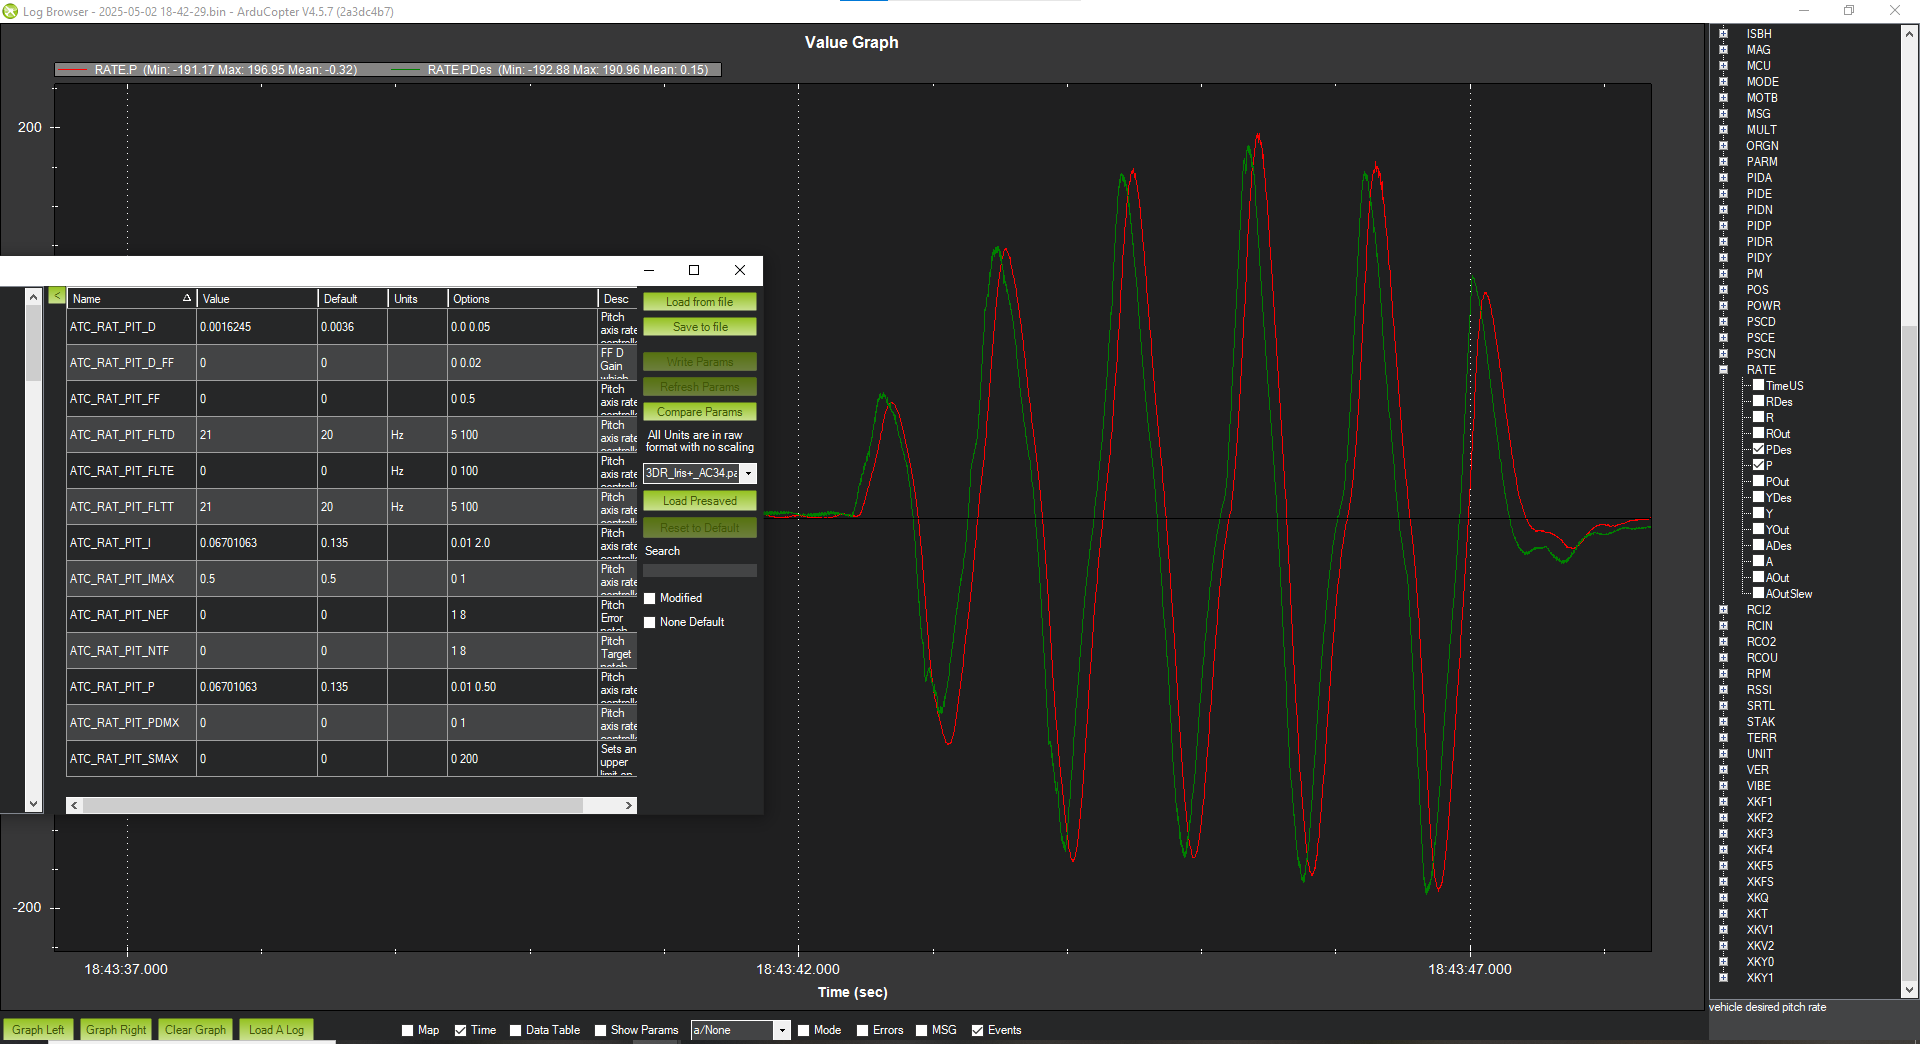Enable the POut field under RATE
Screen dimensions: 1920x1044
(1759, 481)
